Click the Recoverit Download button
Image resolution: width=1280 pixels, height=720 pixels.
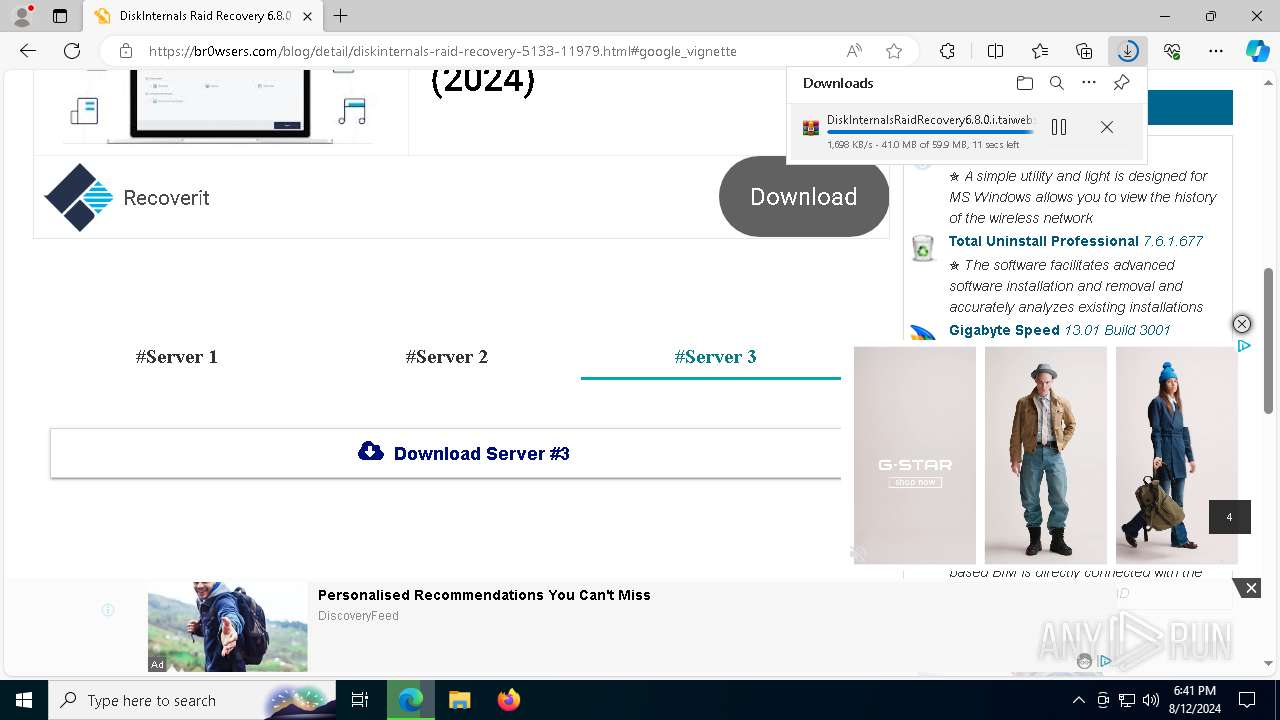coord(804,197)
